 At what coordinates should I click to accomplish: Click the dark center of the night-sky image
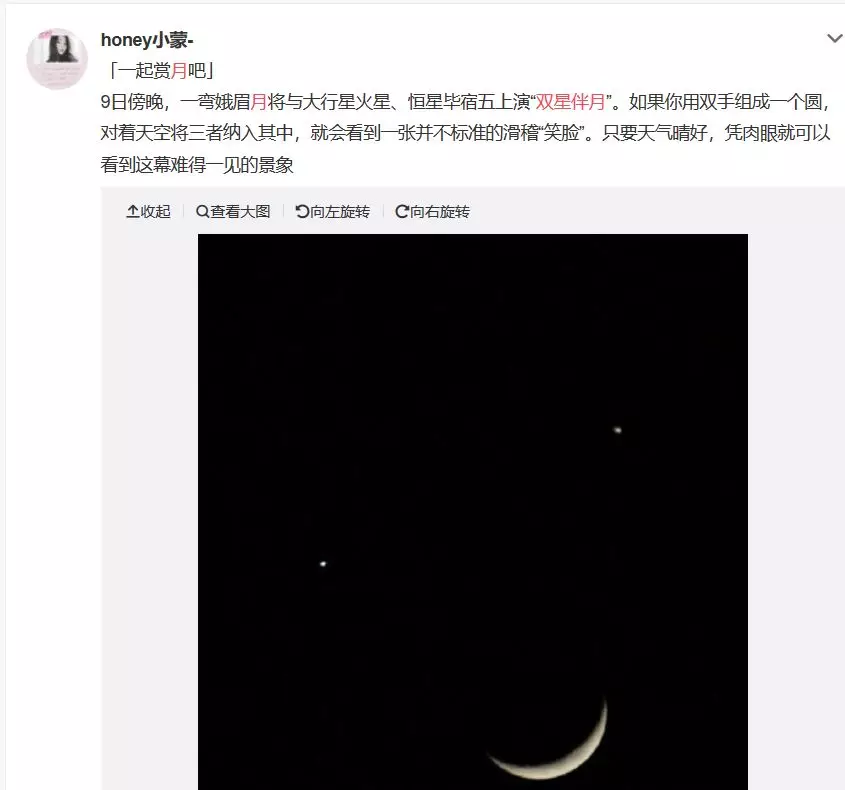point(473,512)
